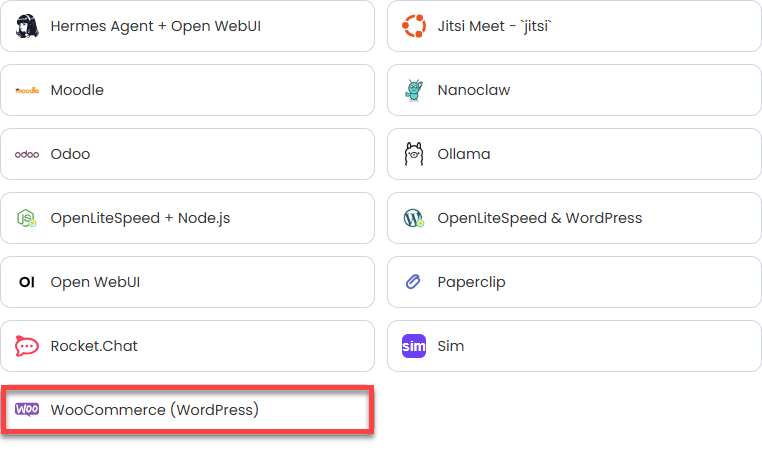Pick the Odoo application card

click(x=188, y=154)
